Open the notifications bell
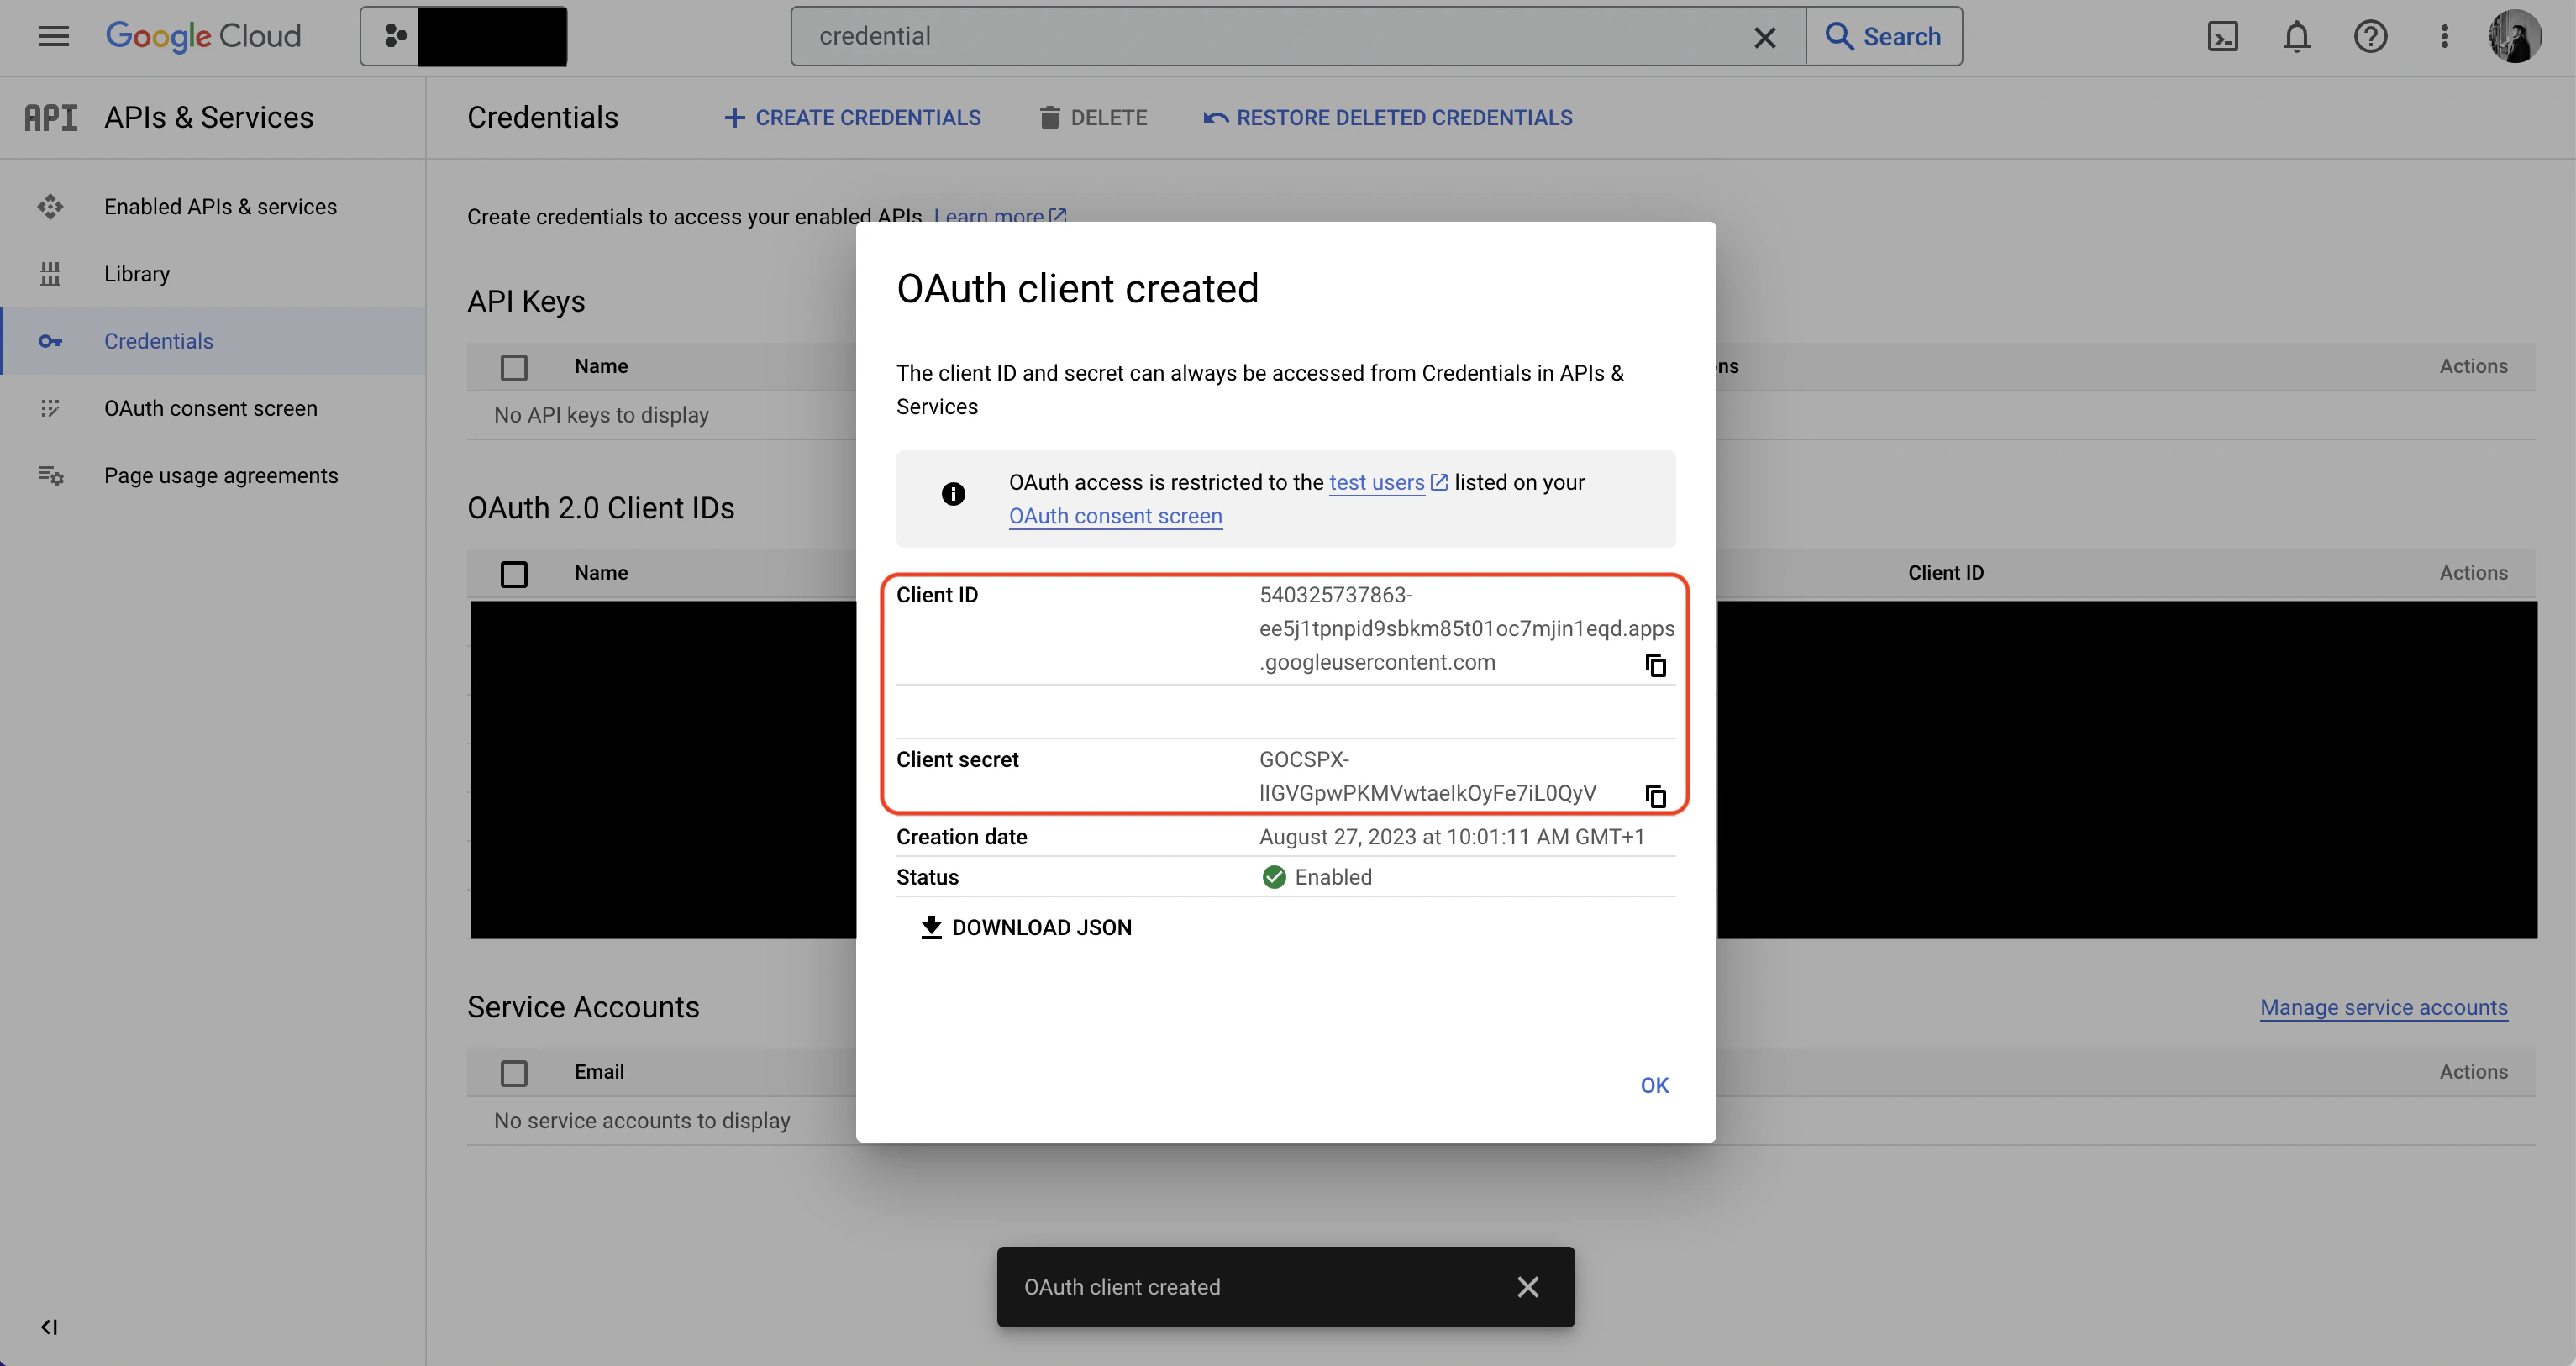 tap(2296, 36)
